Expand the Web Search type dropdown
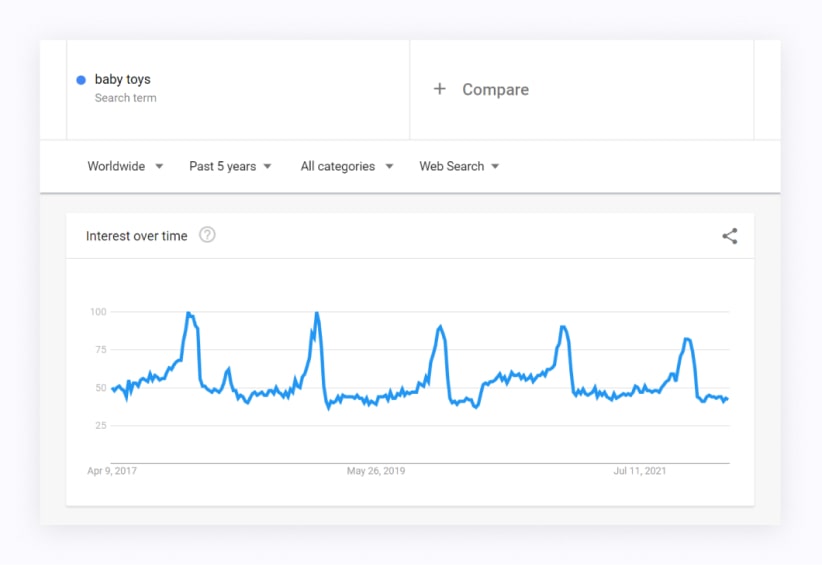 tap(458, 166)
